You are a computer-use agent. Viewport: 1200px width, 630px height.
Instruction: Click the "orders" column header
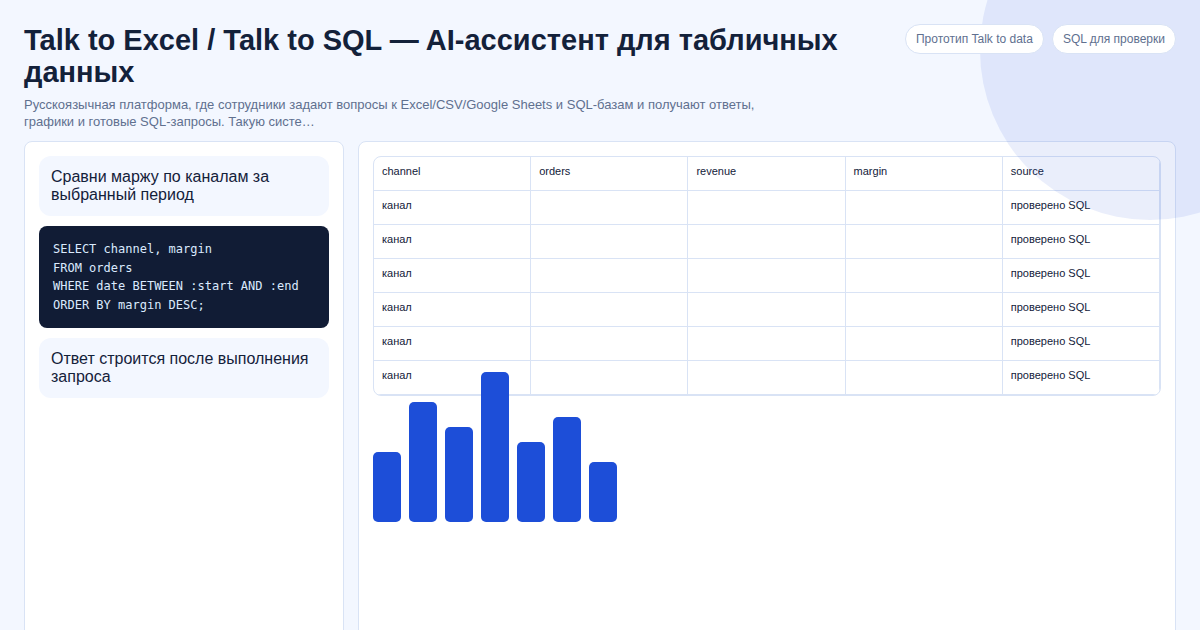(609, 173)
